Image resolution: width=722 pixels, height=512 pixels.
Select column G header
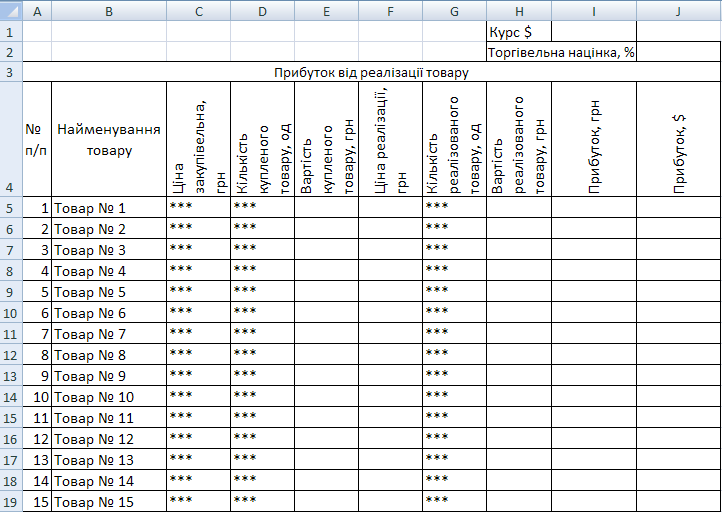coord(454,11)
